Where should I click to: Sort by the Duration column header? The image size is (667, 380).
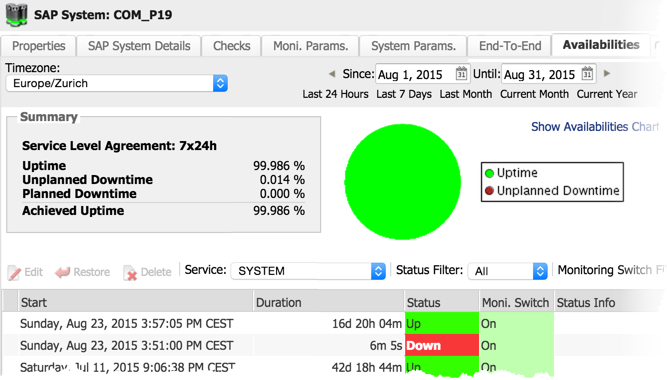[328, 303]
